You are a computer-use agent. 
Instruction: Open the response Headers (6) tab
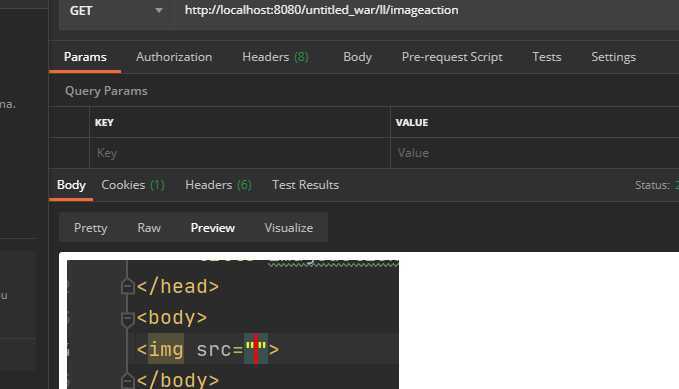(x=218, y=185)
